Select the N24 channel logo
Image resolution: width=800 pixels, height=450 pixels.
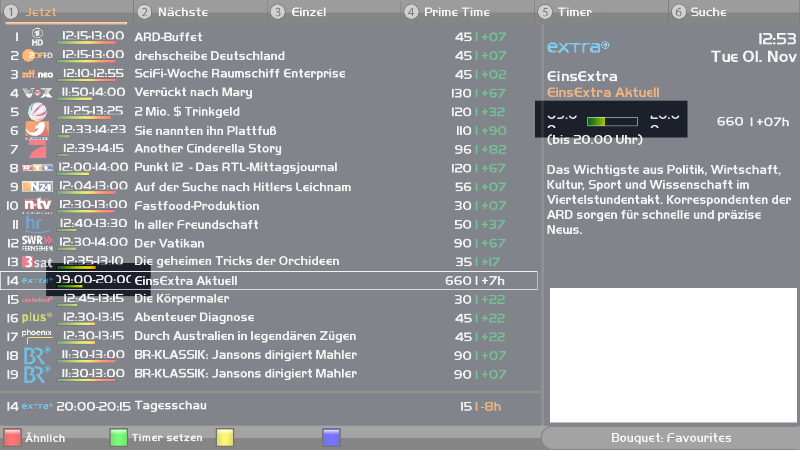click(x=37, y=187)
